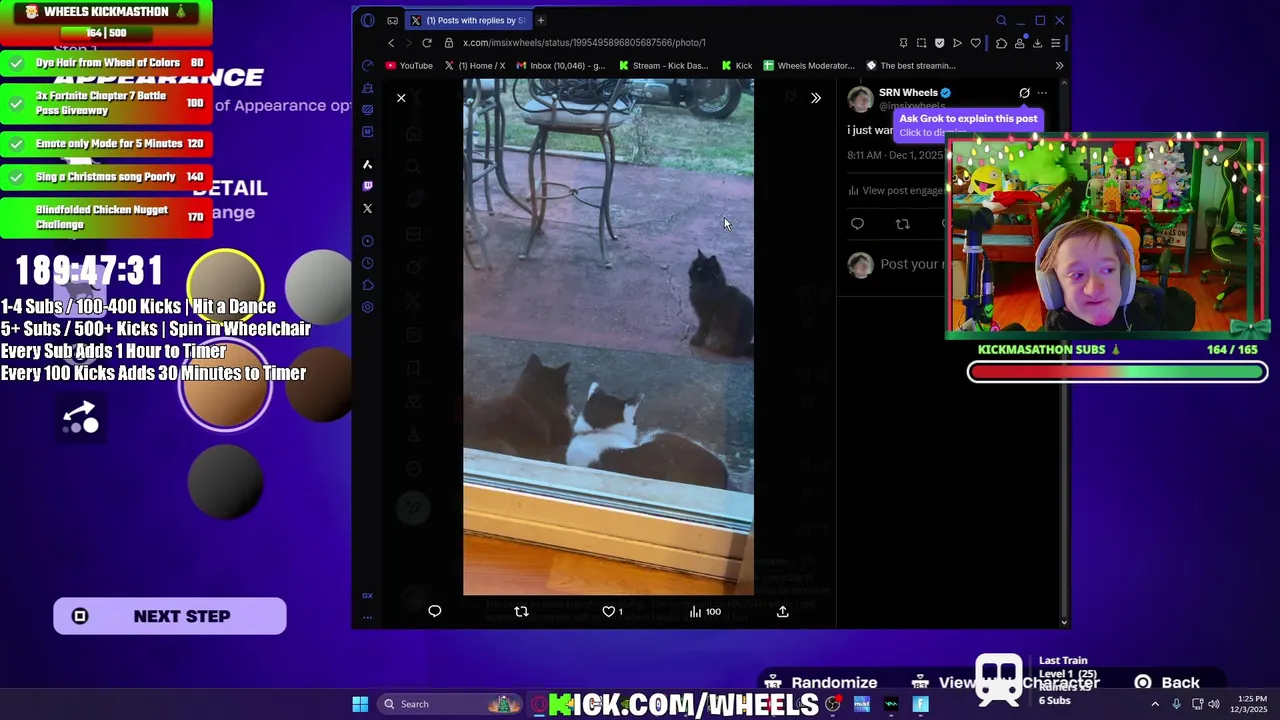This screenshot has width=1280, height=720.
Task: Click Randomize in the game footer
Action: click(x=822, y=683)
